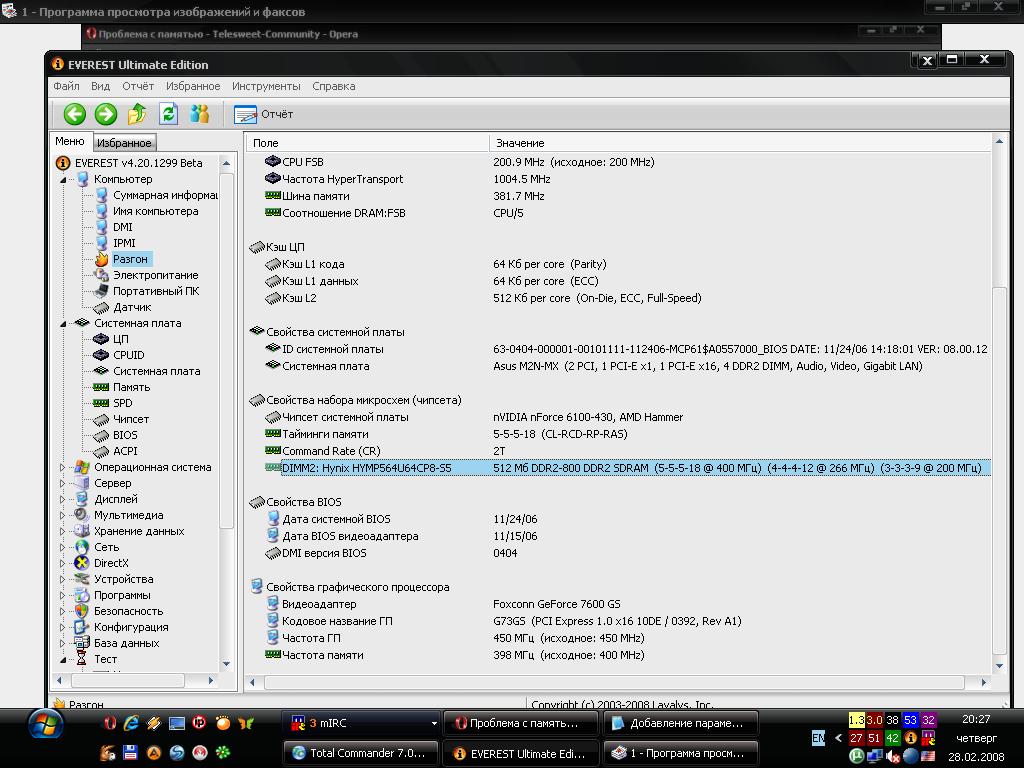The height and width of the screenshot is (768, 1024).
Task: Click the green Forward arrow toolbar icon
Action: point(105,114)
